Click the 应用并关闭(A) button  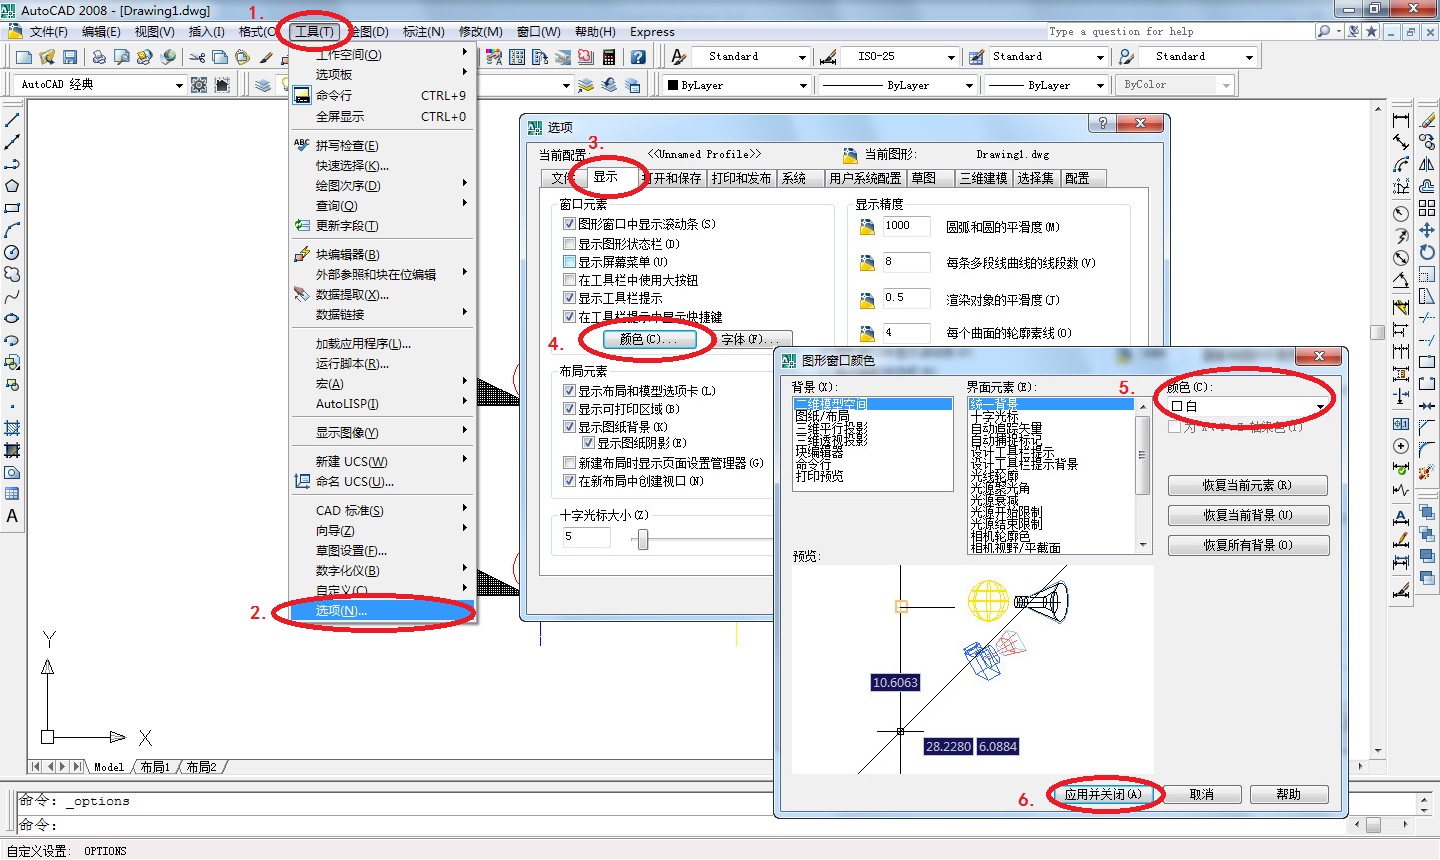(x=1103, y=794)
